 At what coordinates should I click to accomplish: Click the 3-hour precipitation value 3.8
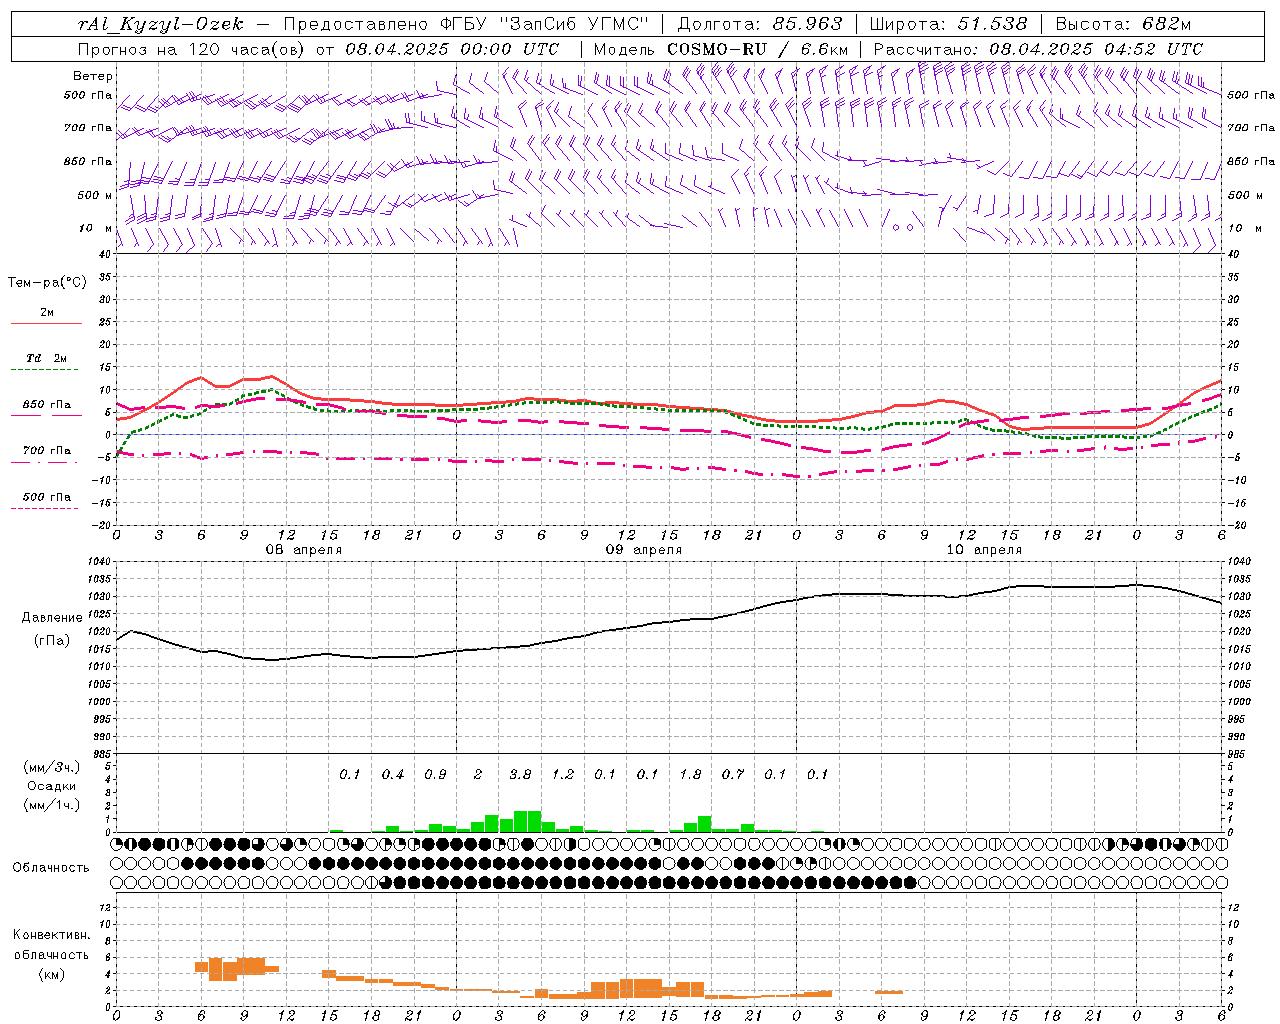tap(520, 775)
